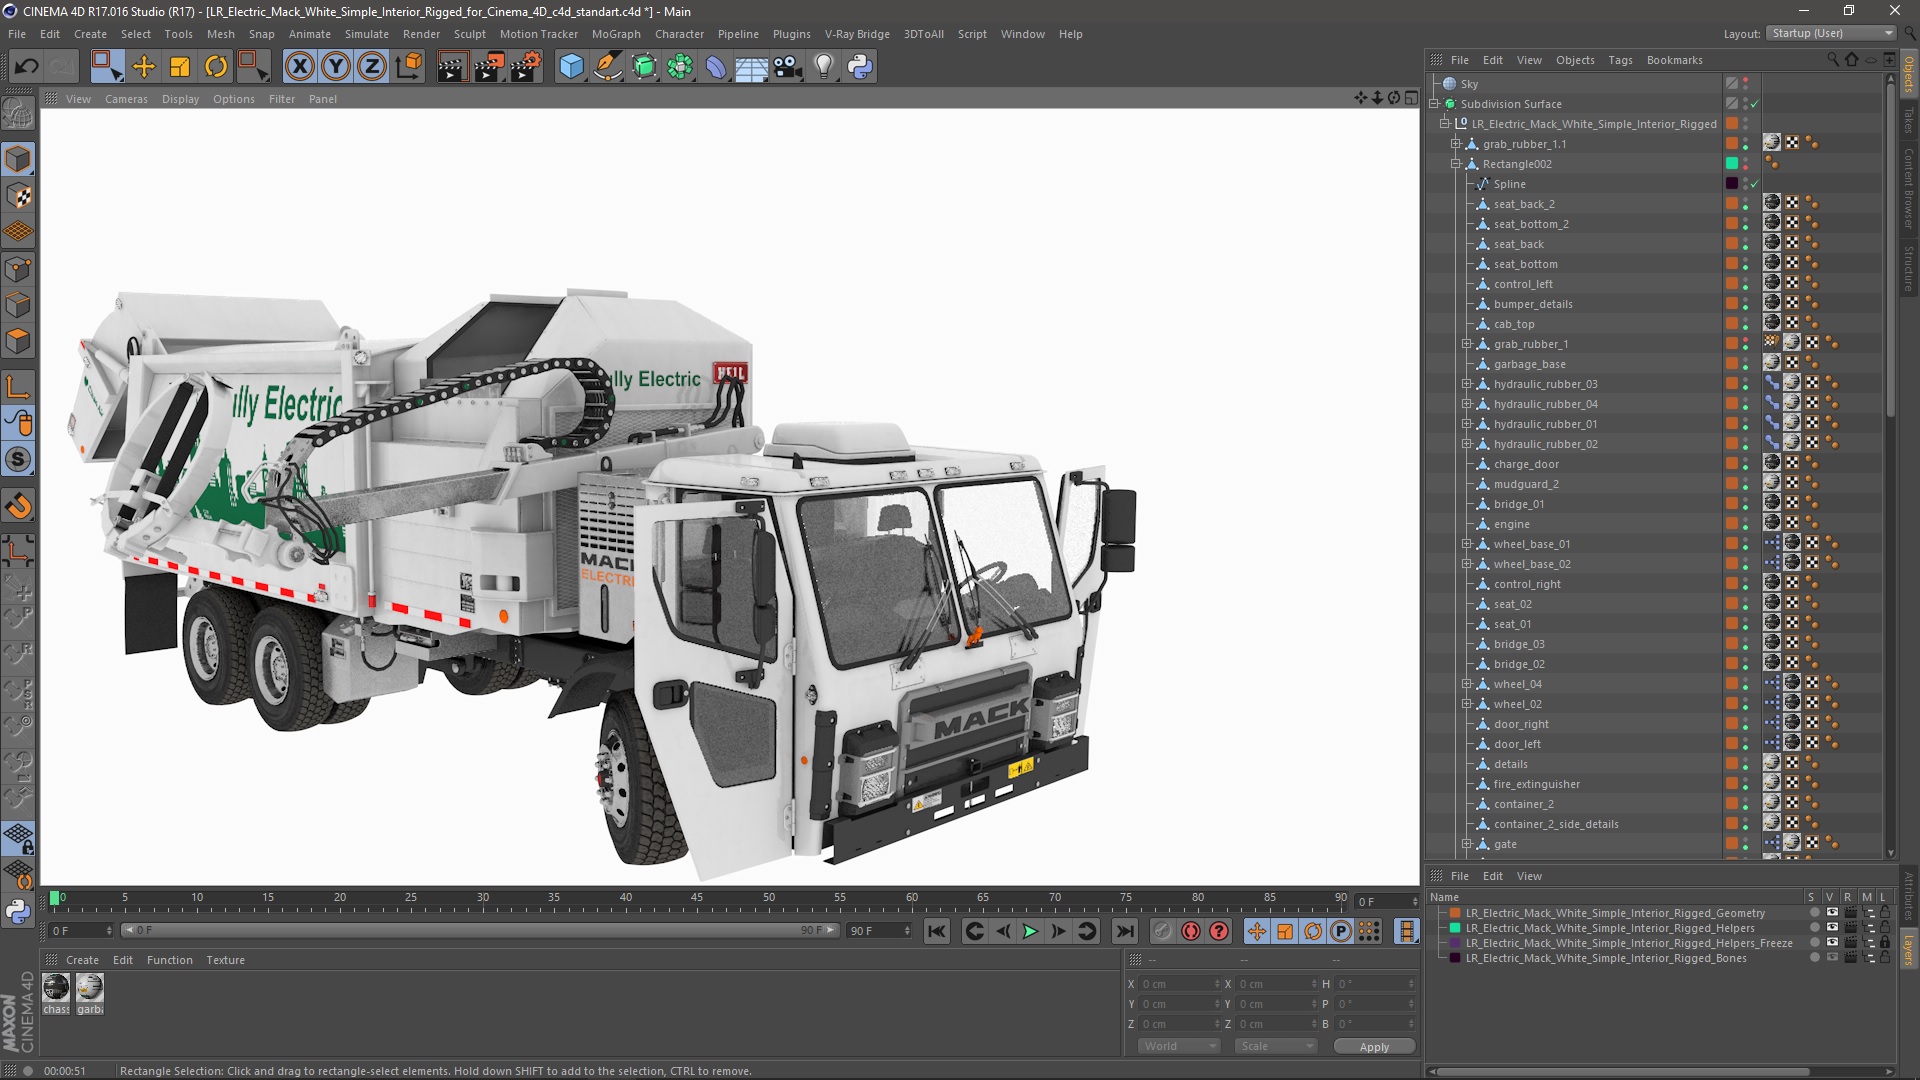Toggle visibility of Bones layer
This screenshot has width=1920, height=1080.
[1832, 957]
